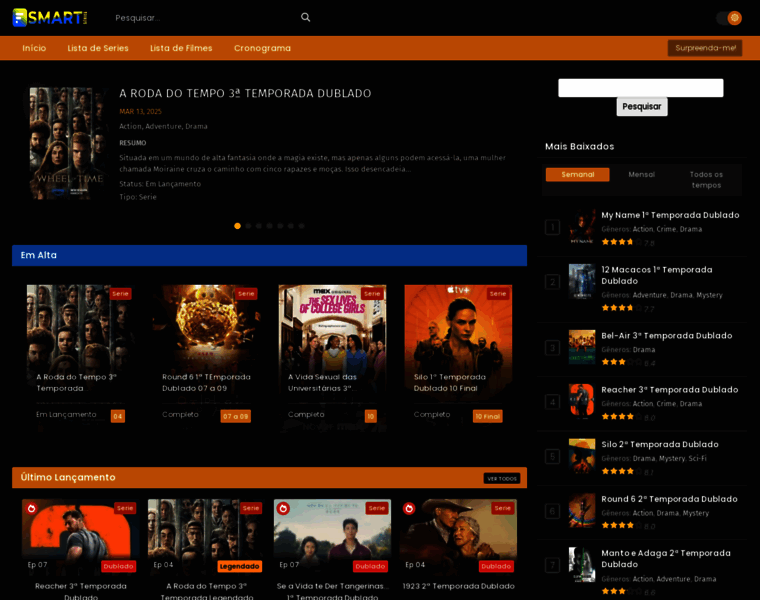The width and height of the screenshot is (760, 600).
Task: Click Round 6 2ª Temporada poster thumbnail
Action: (582, 510)
